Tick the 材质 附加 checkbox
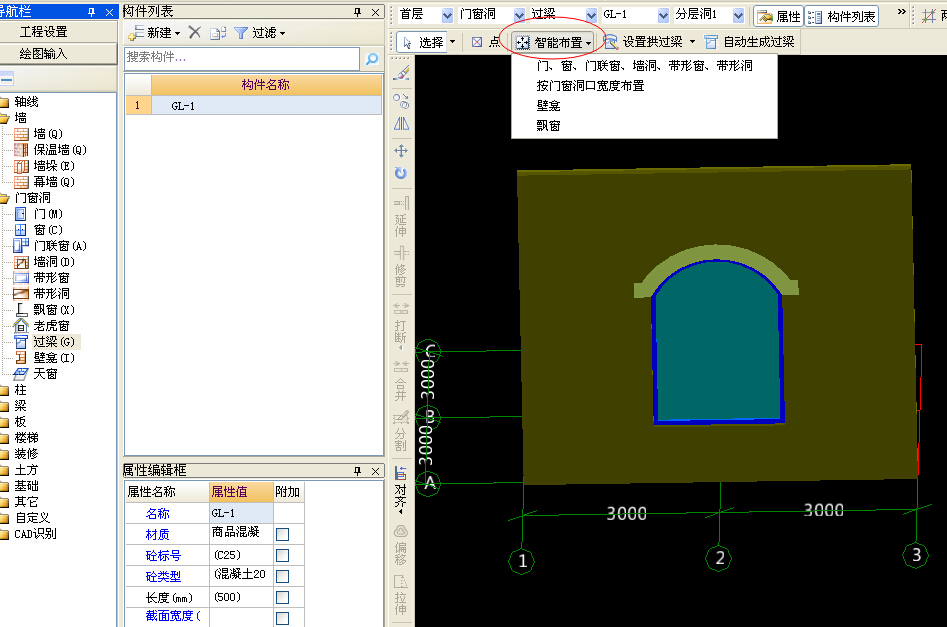947x627 pixels. tap(282, 535)
